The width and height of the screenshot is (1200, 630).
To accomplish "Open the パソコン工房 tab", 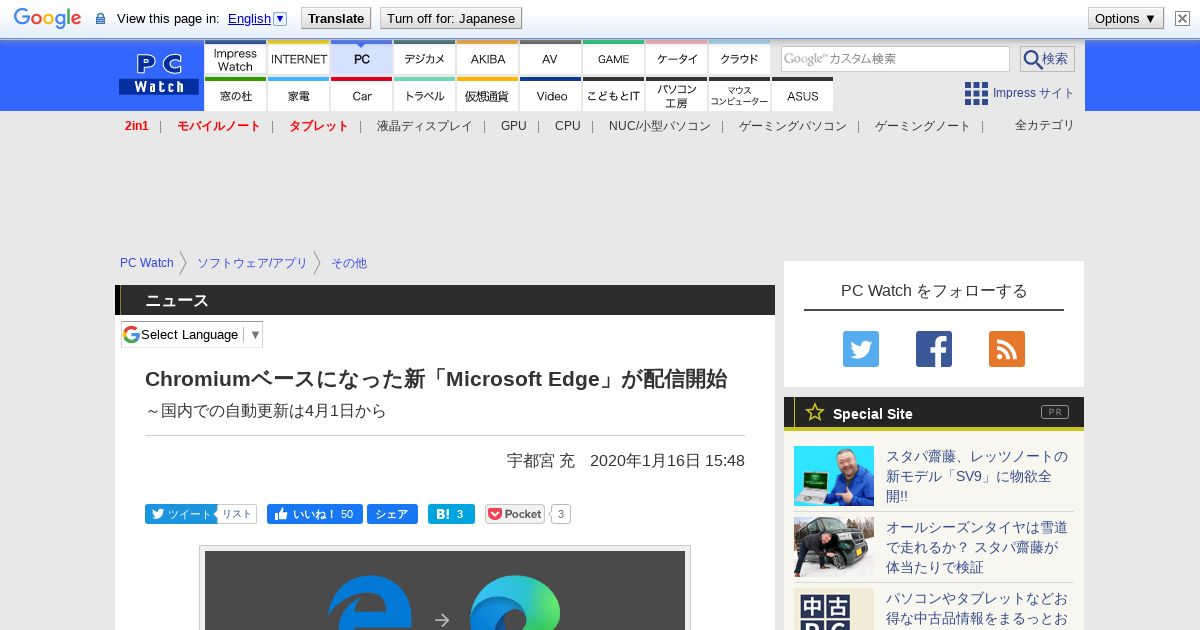I will coord(676,95).
